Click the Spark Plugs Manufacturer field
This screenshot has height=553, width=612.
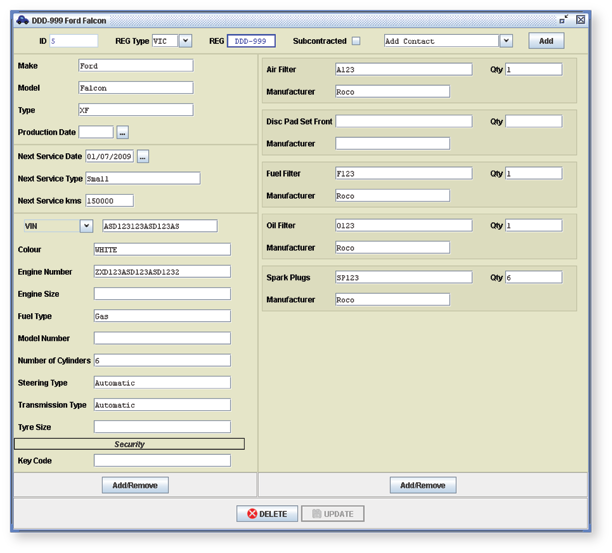coord(392,300)
